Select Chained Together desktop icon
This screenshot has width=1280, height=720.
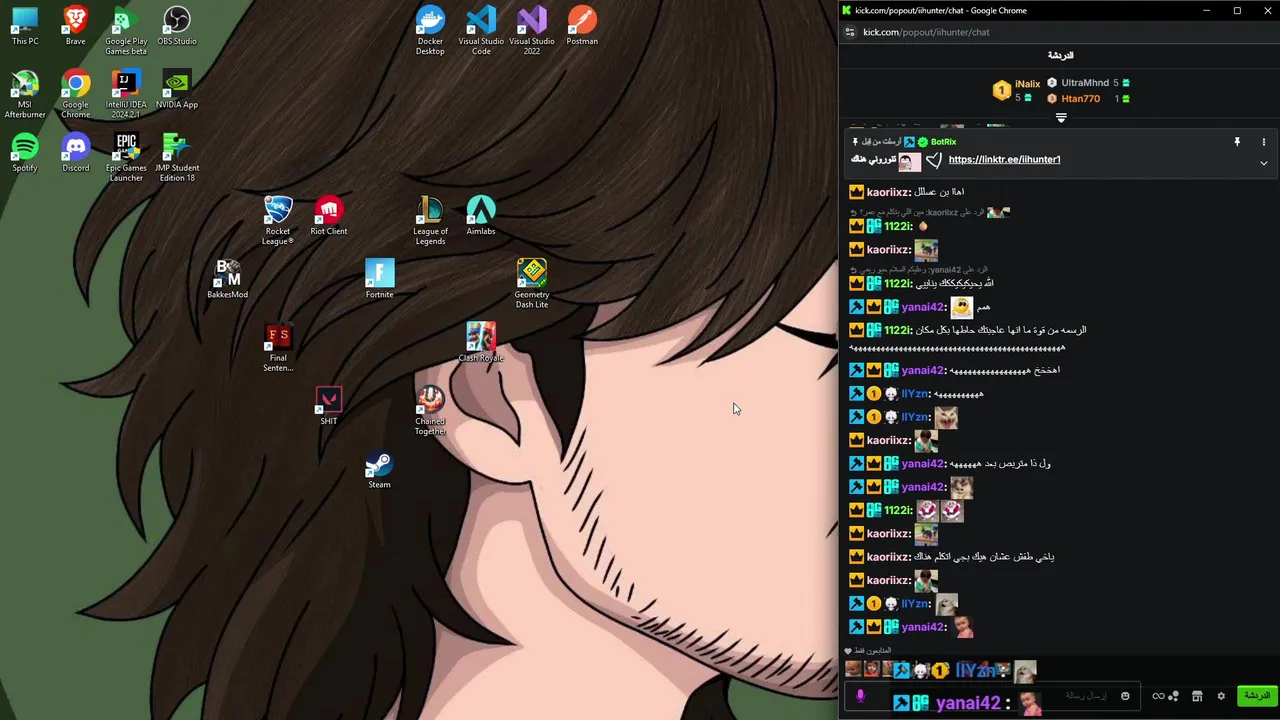[x=430, y=410]
